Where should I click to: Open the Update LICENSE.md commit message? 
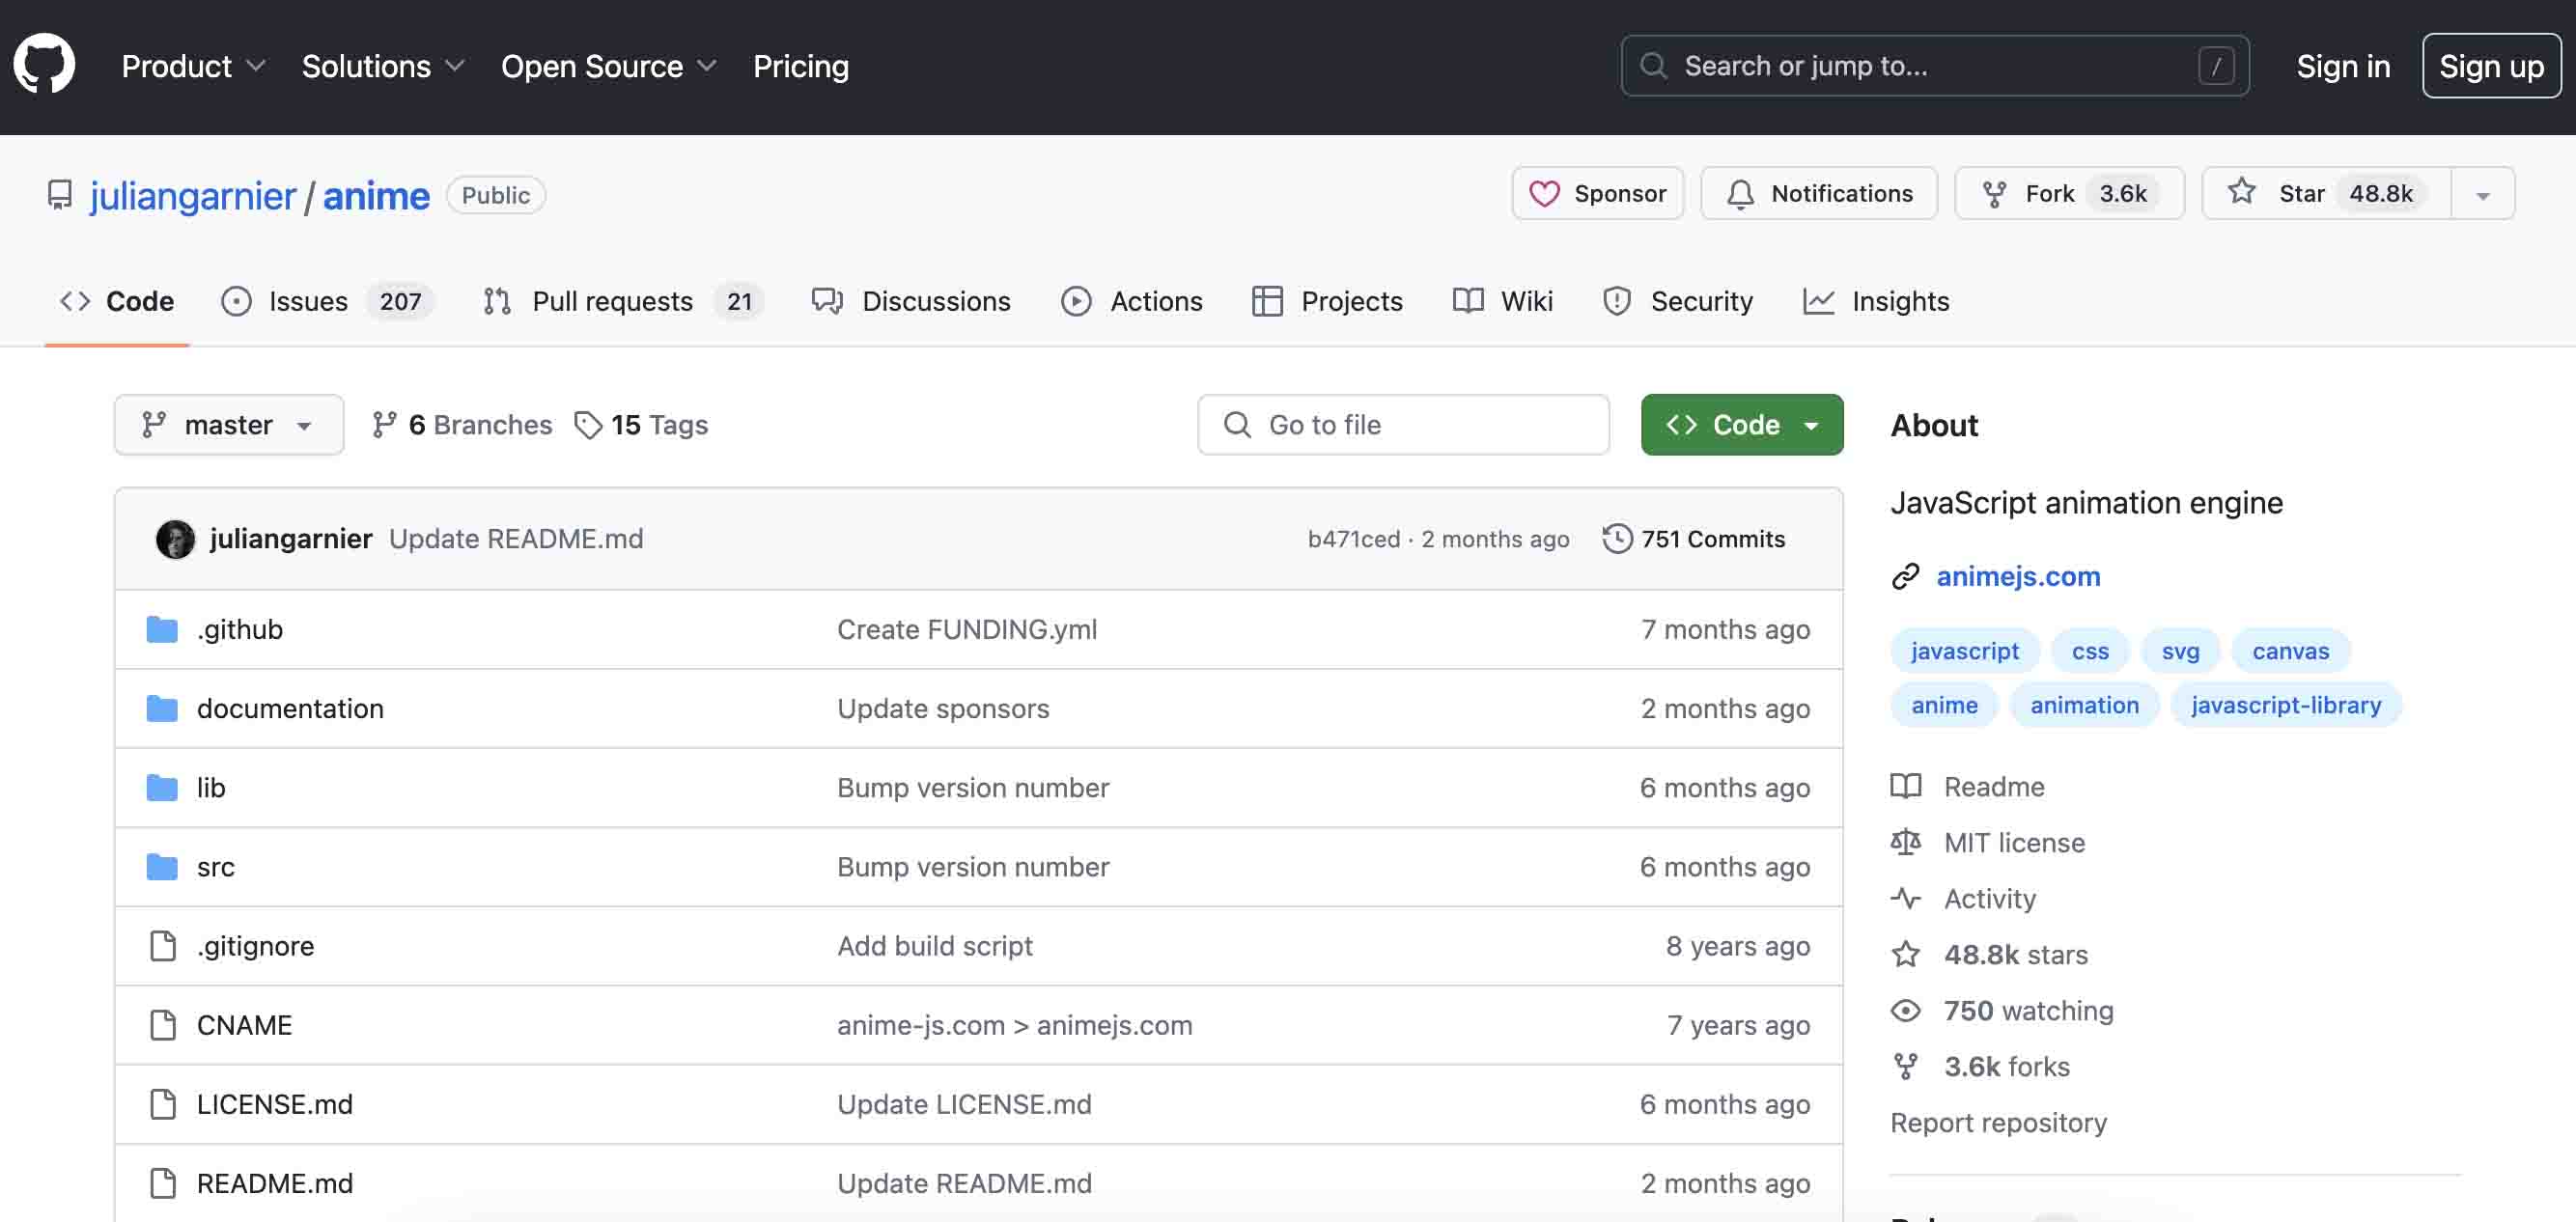click(x=964, y=1104)
